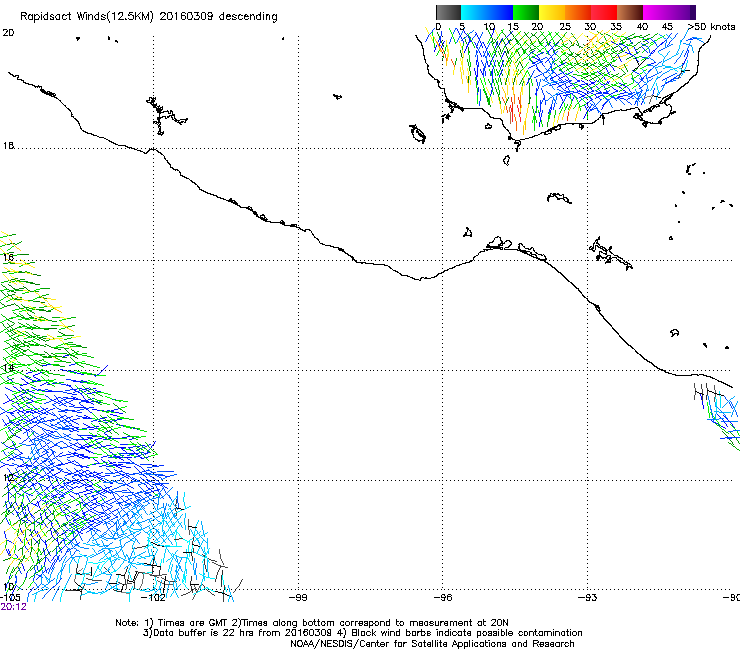740x650 pixels.
Task: Click the orange 25-30 knots color segment
Action: pos(578,12)
